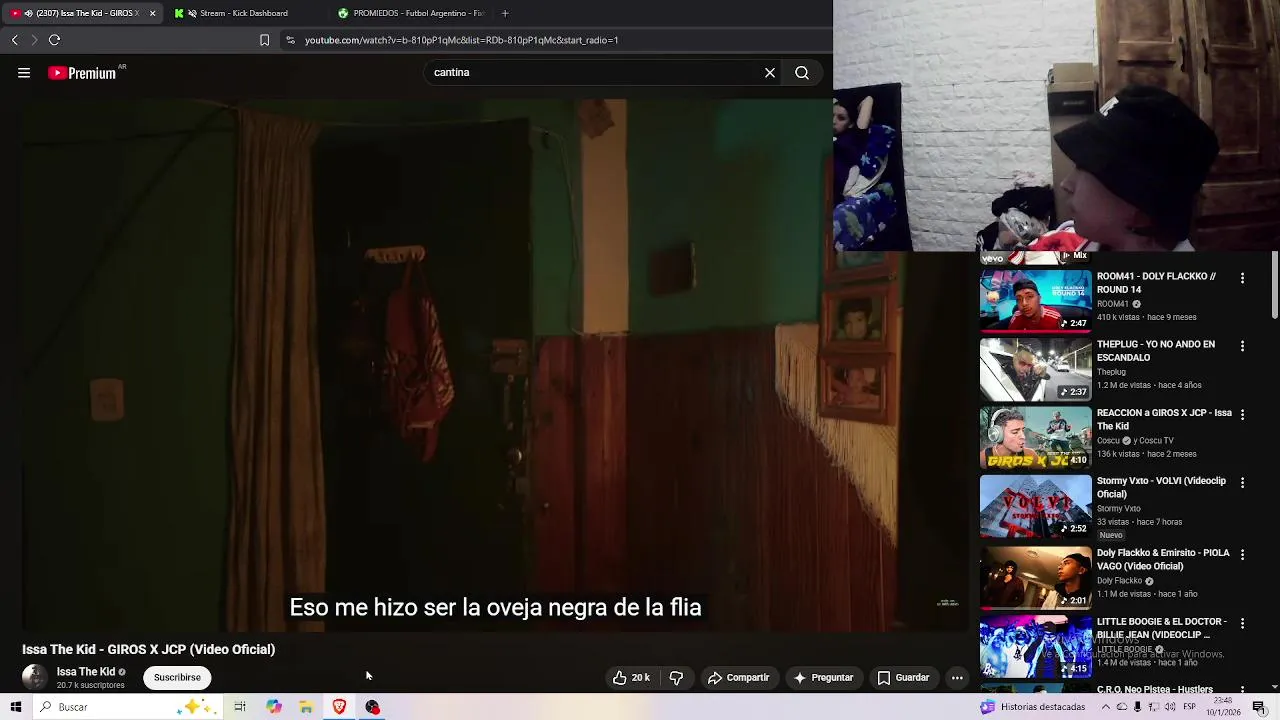The width and height of the screenshot is (1280, 720).
Task: Open Brave browser taskbar icon
Action: pos(339,707)
